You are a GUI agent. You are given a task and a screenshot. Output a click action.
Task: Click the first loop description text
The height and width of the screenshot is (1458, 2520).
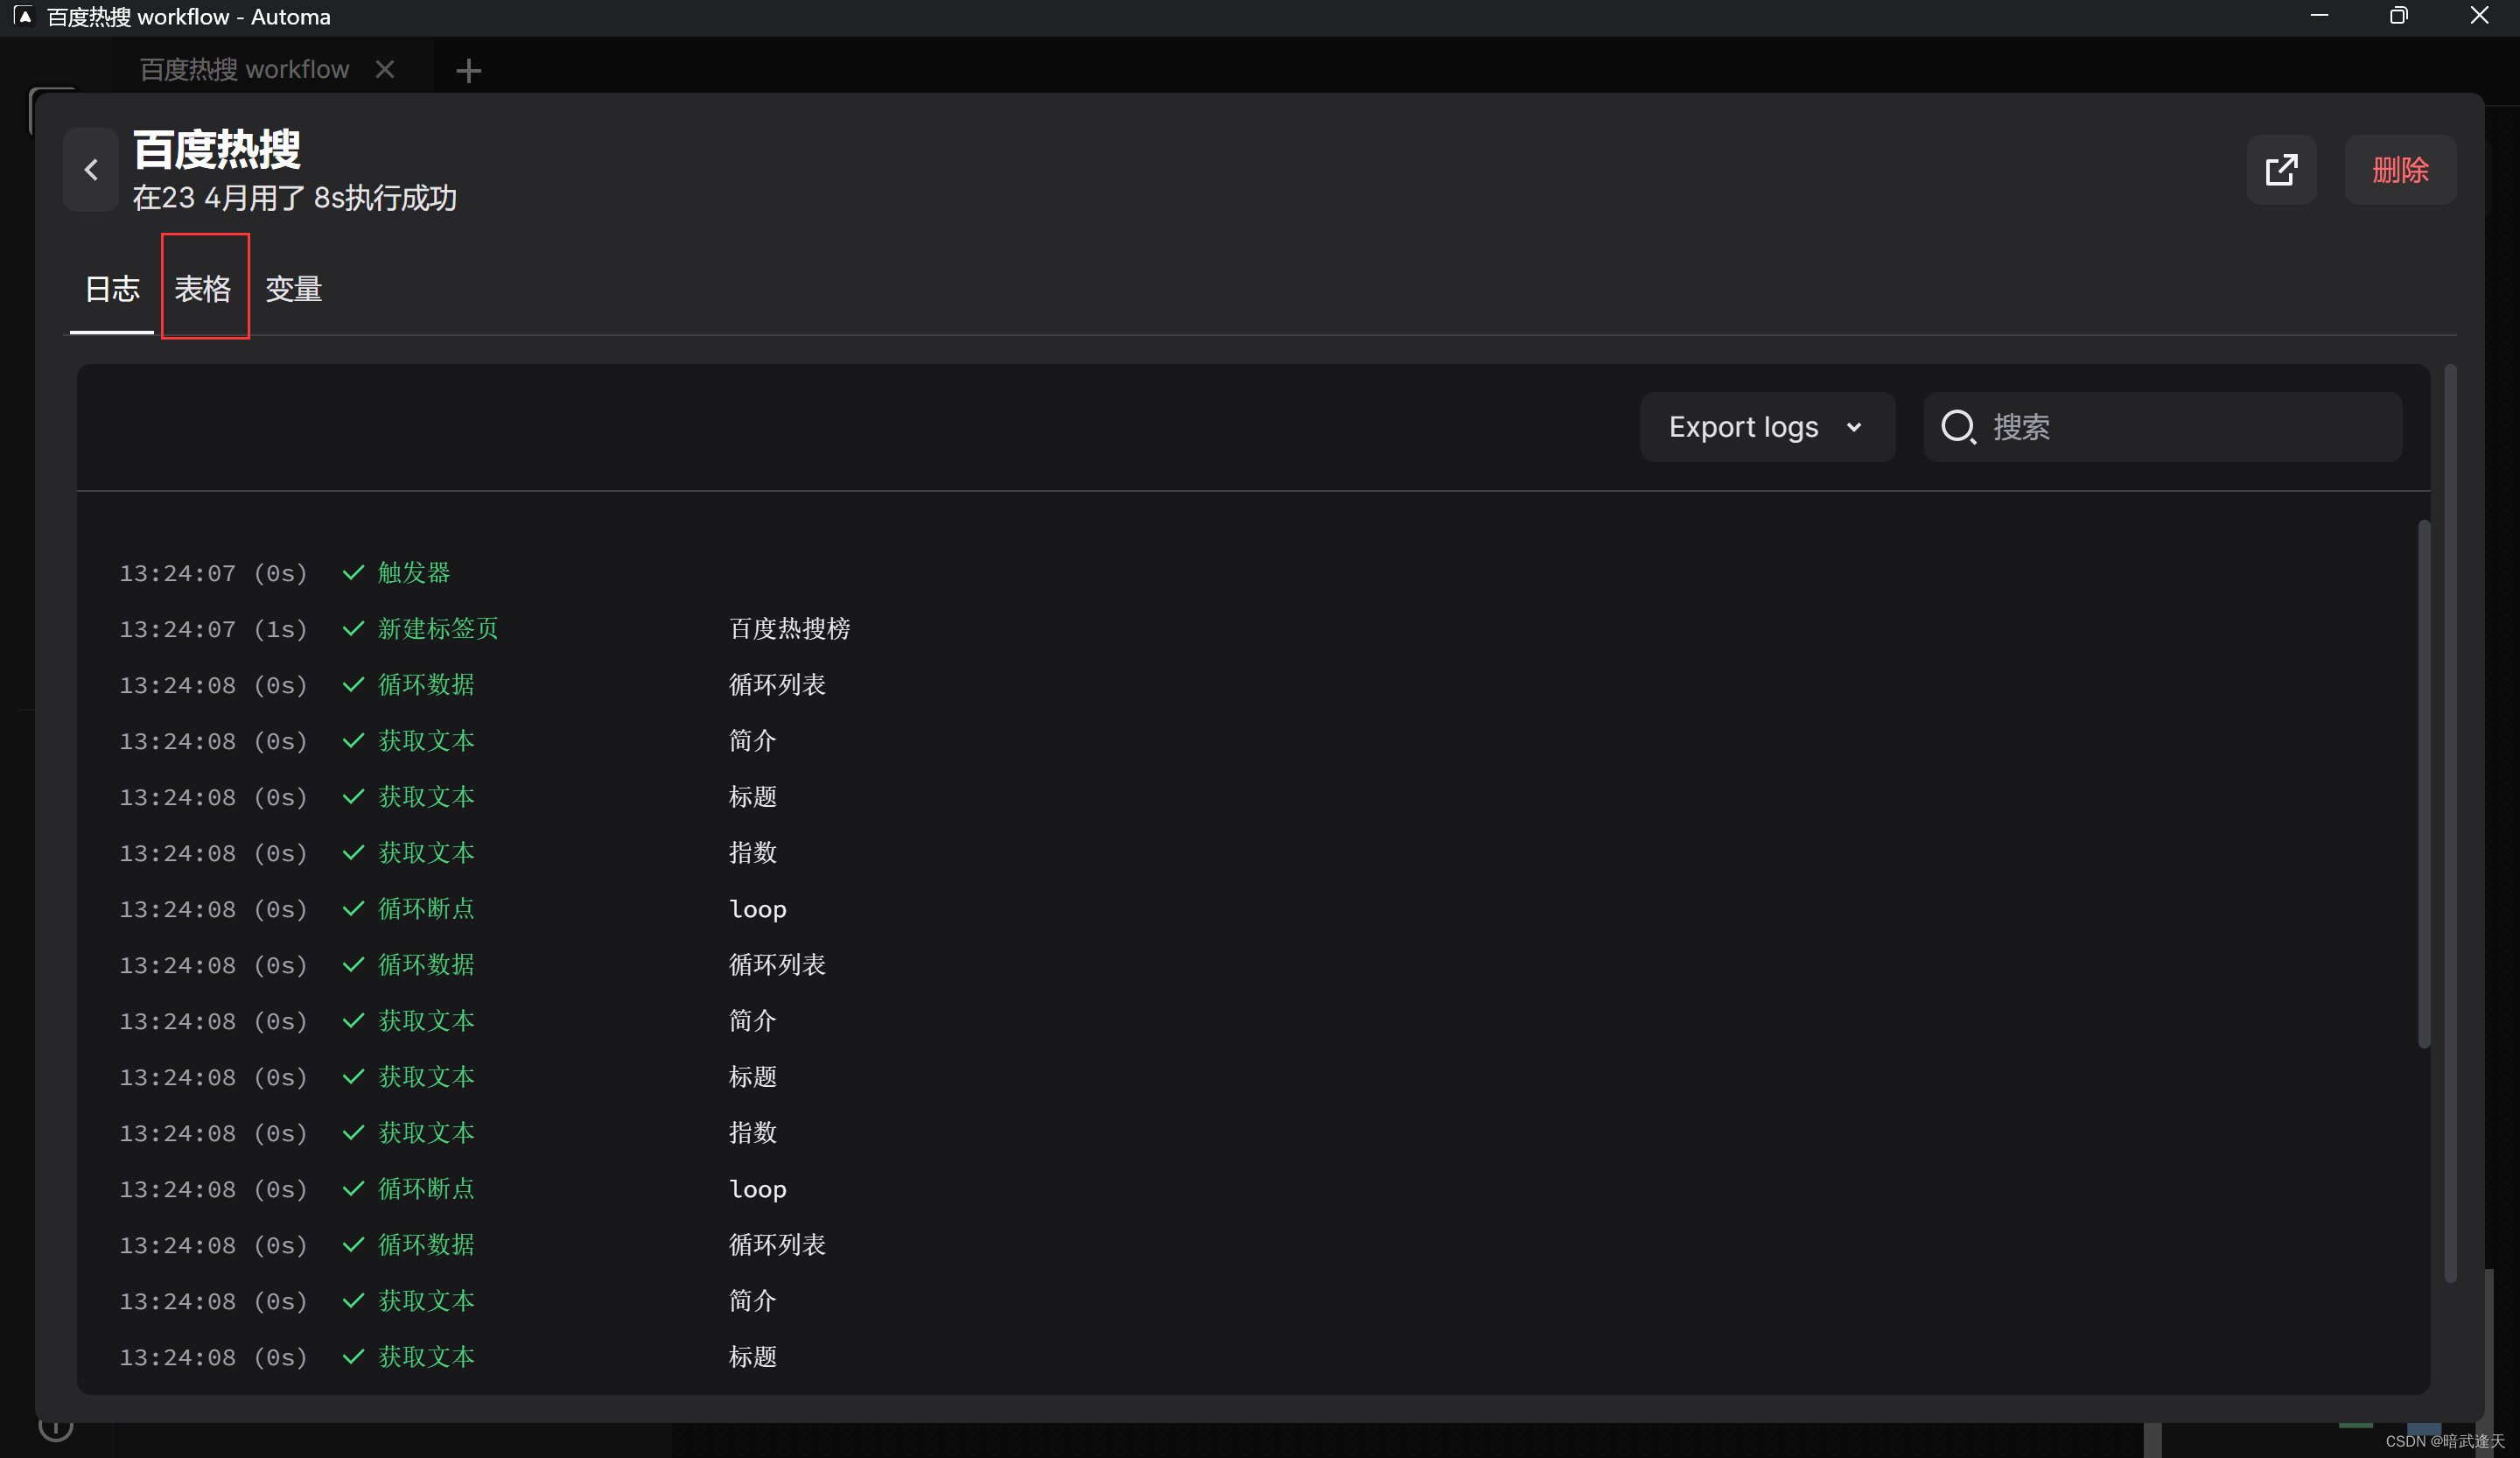pos(757,909)
